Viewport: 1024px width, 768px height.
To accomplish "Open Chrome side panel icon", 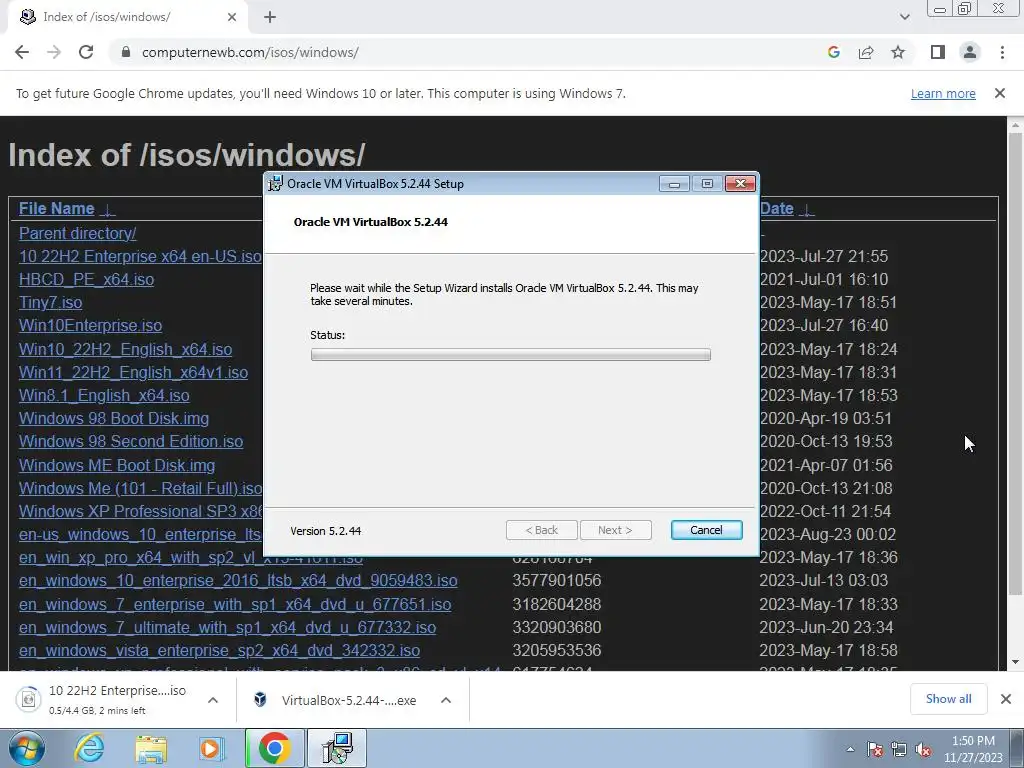I will click(938, 52).
